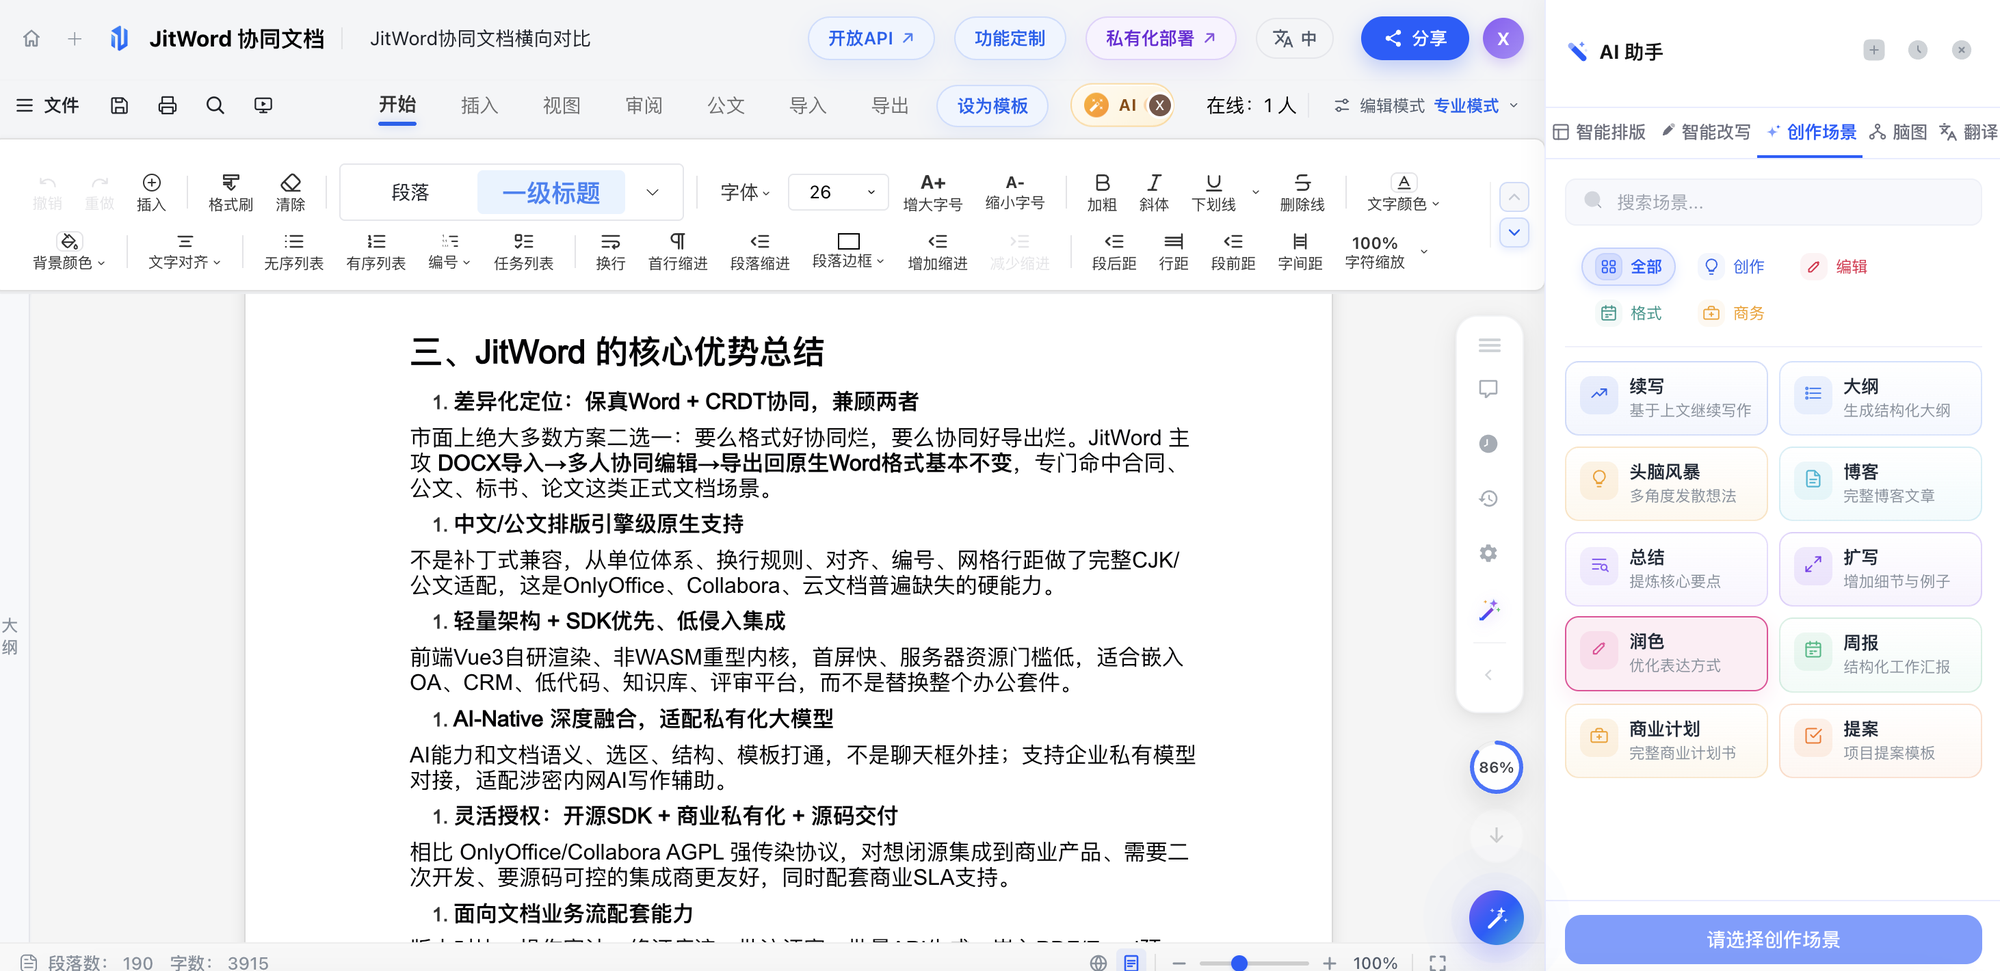Open the 智能改写 tab in AI panel
This screenshot has width=2000, height=971.
click(x=1706, y=132)
